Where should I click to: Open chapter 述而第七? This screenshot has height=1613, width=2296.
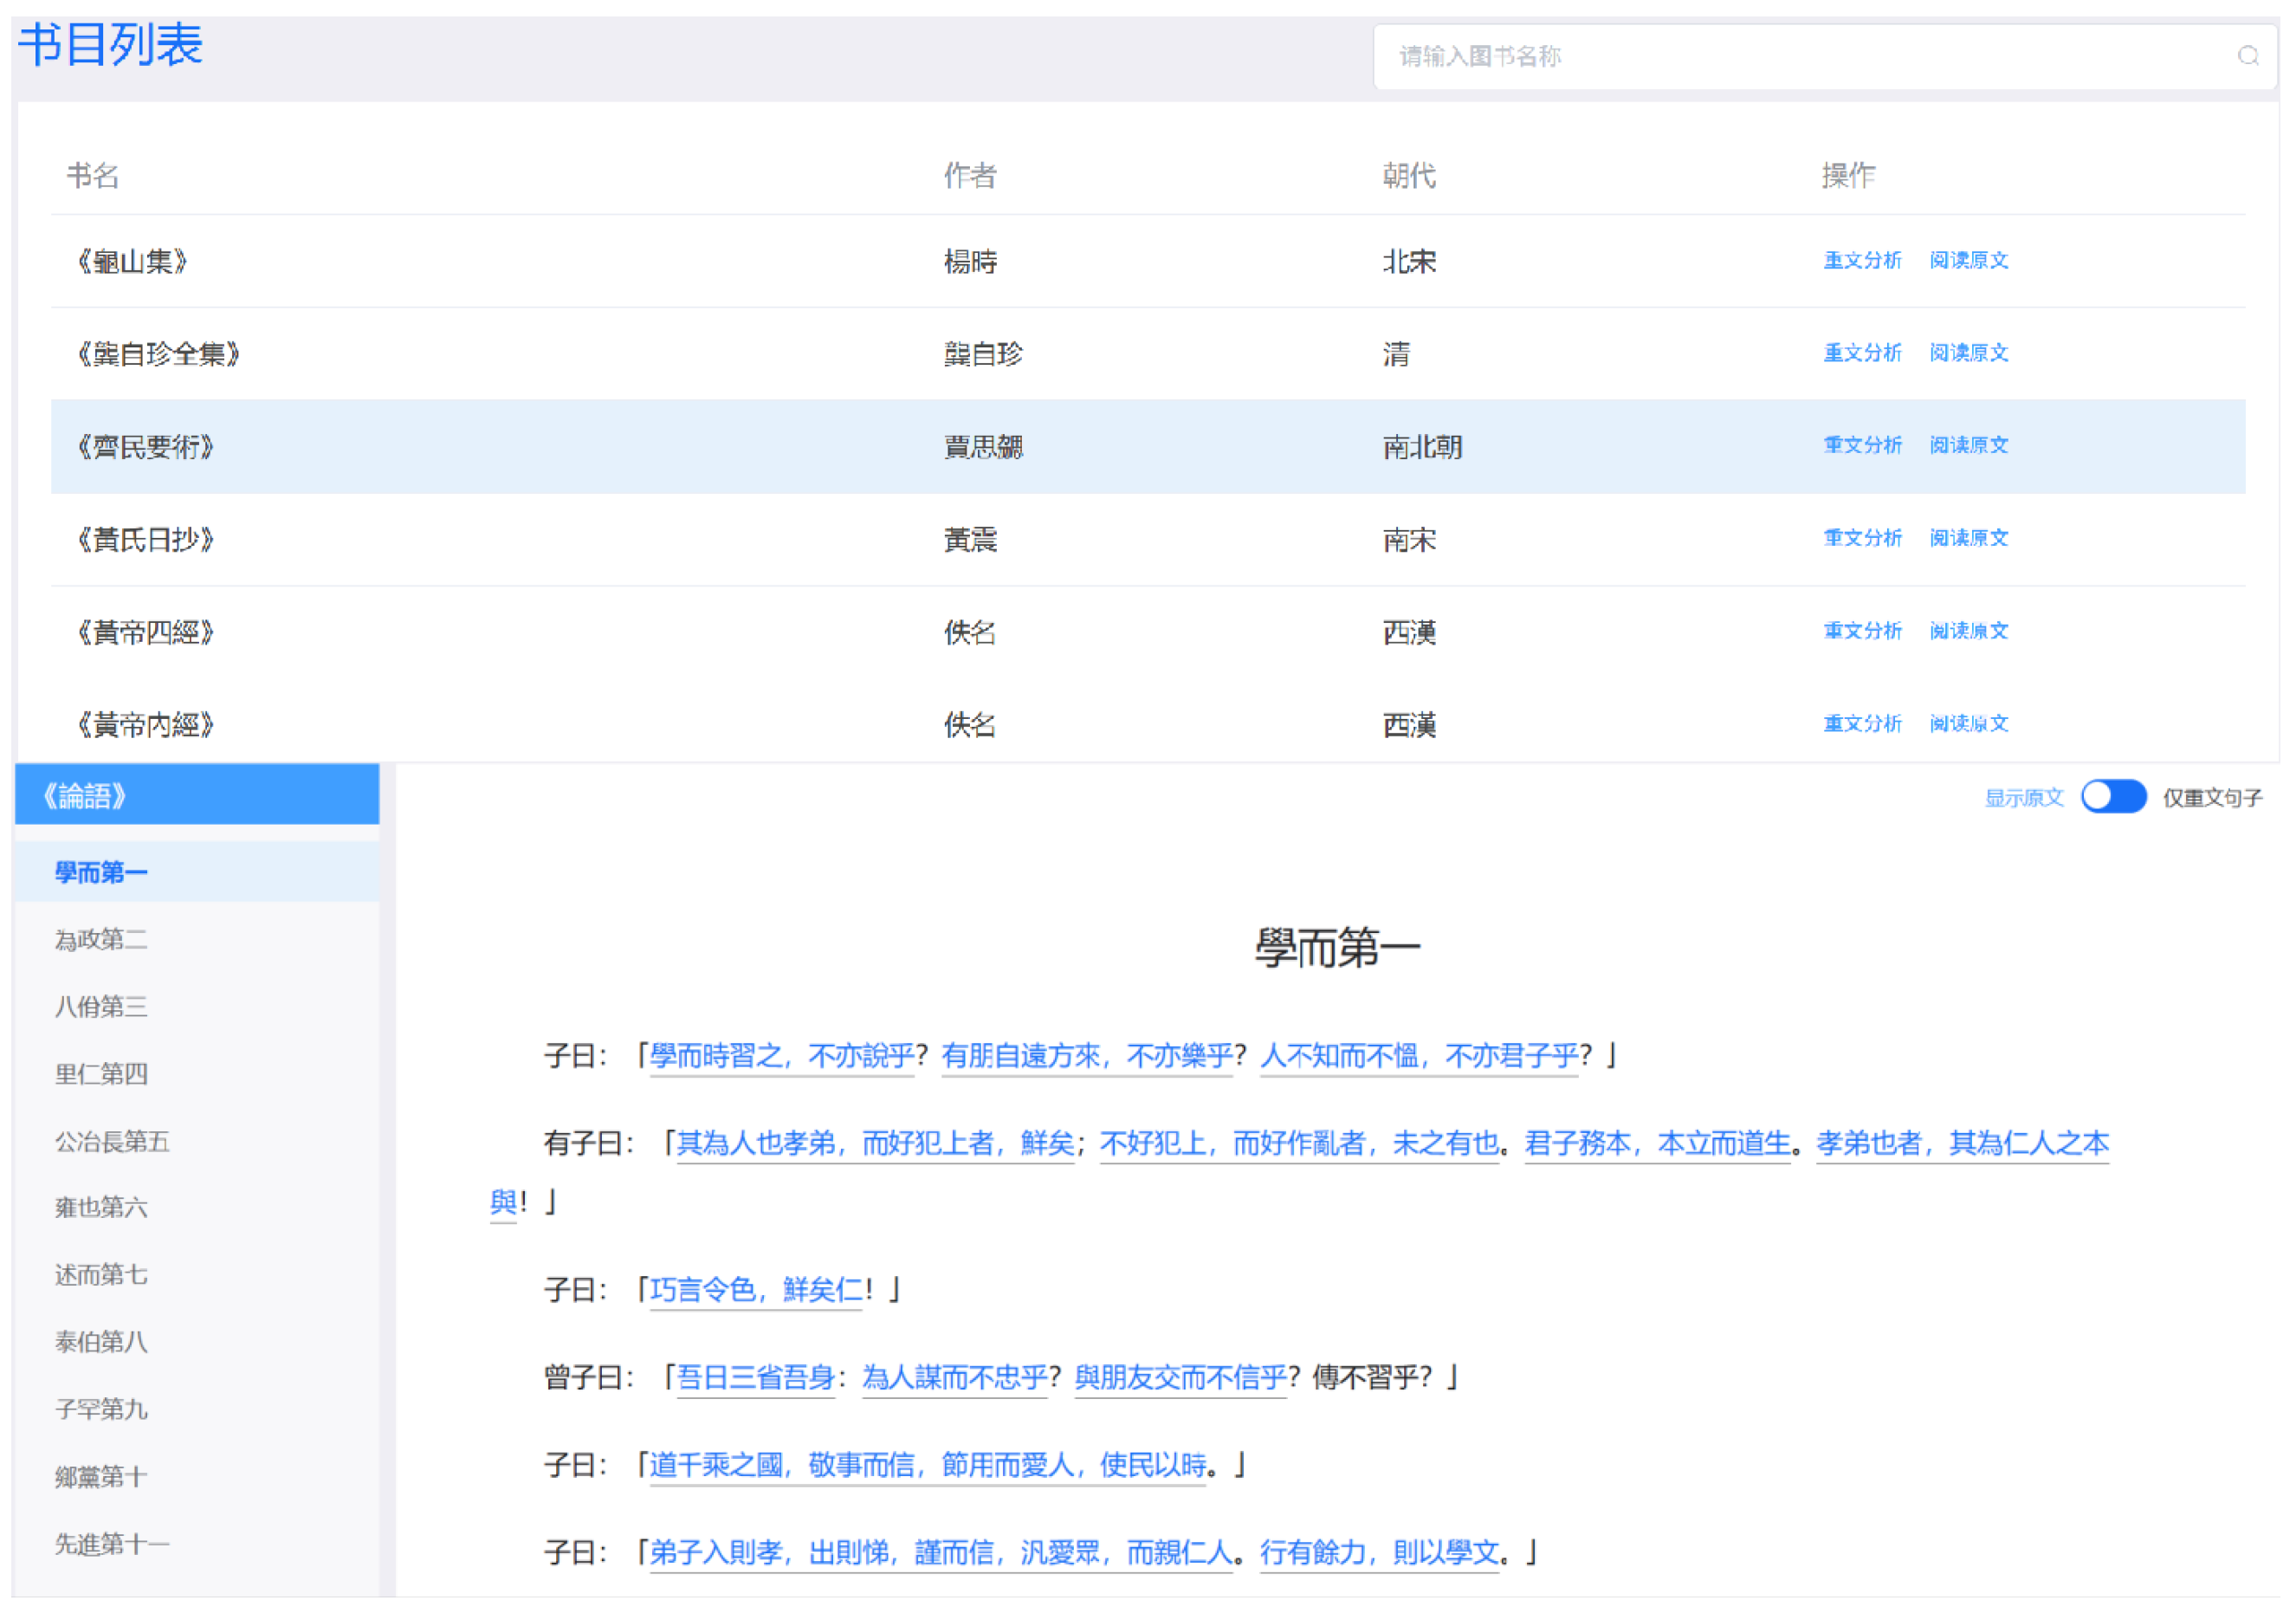coord(101,1275)
